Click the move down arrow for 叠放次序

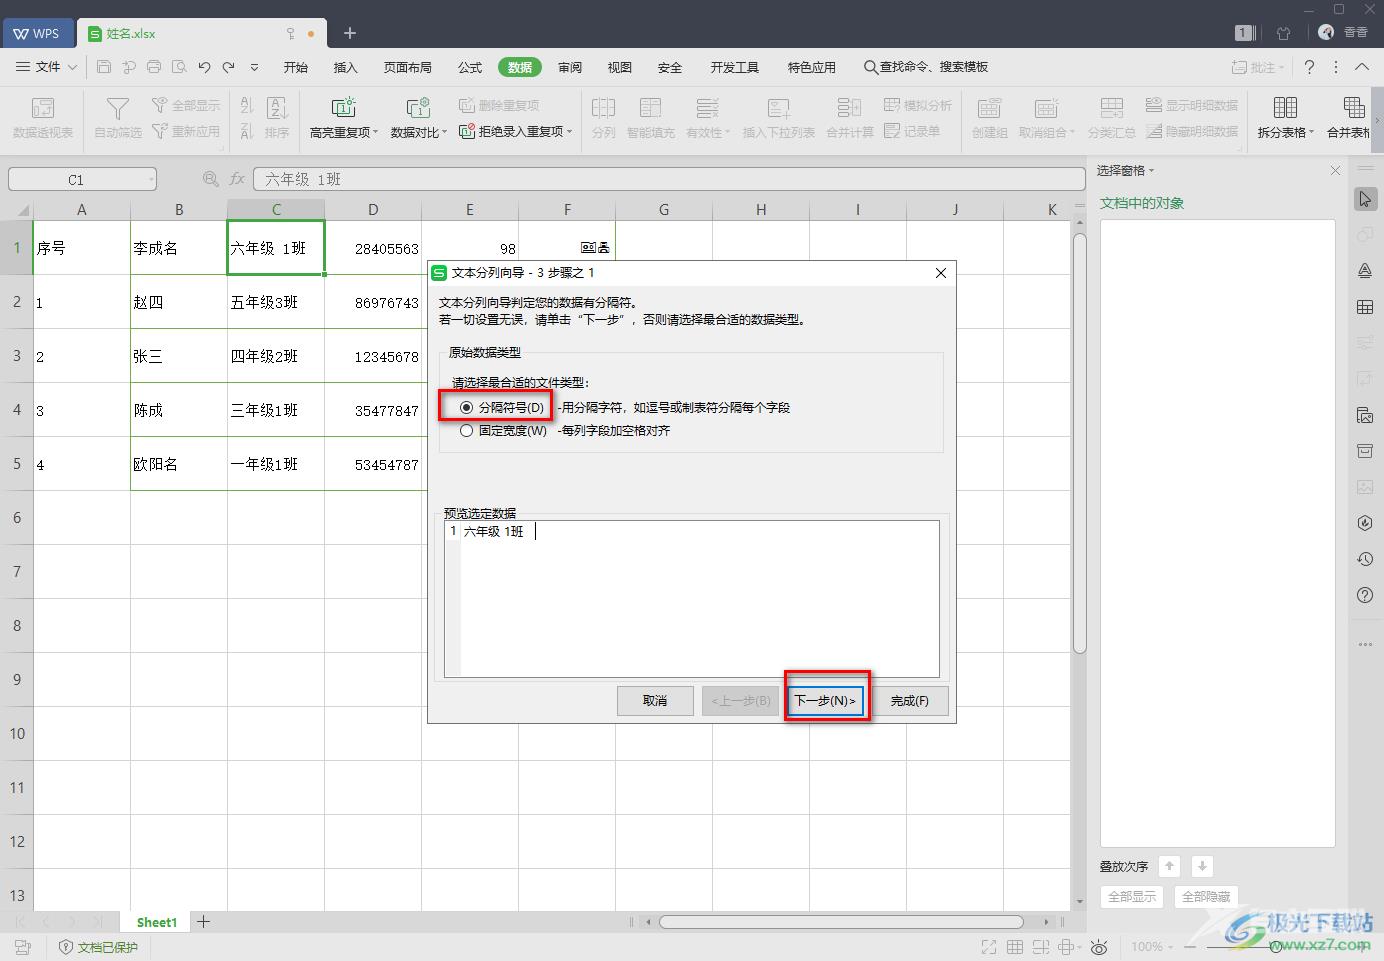coord(1203,866)
